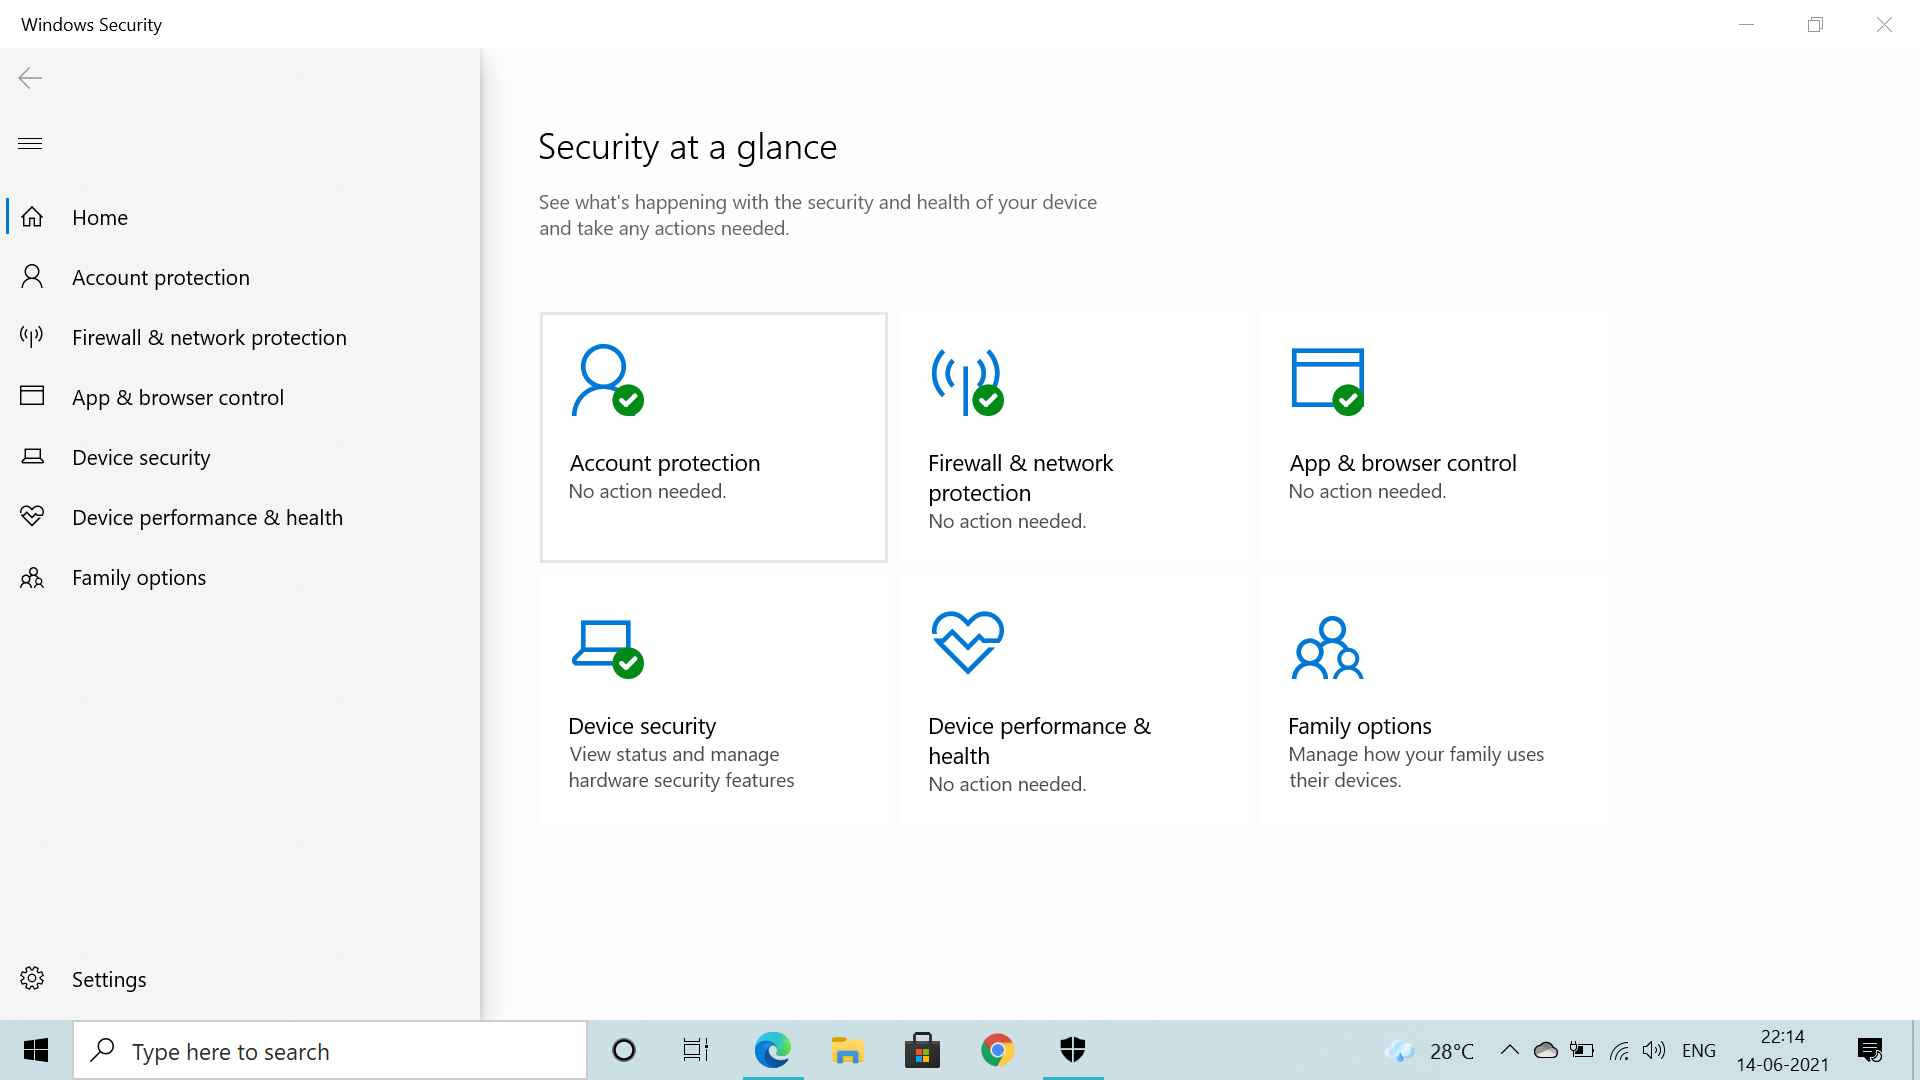
Task: Open the Firewall & network protection tile title
Action: pyautogui.click(x=1021, y=478)
